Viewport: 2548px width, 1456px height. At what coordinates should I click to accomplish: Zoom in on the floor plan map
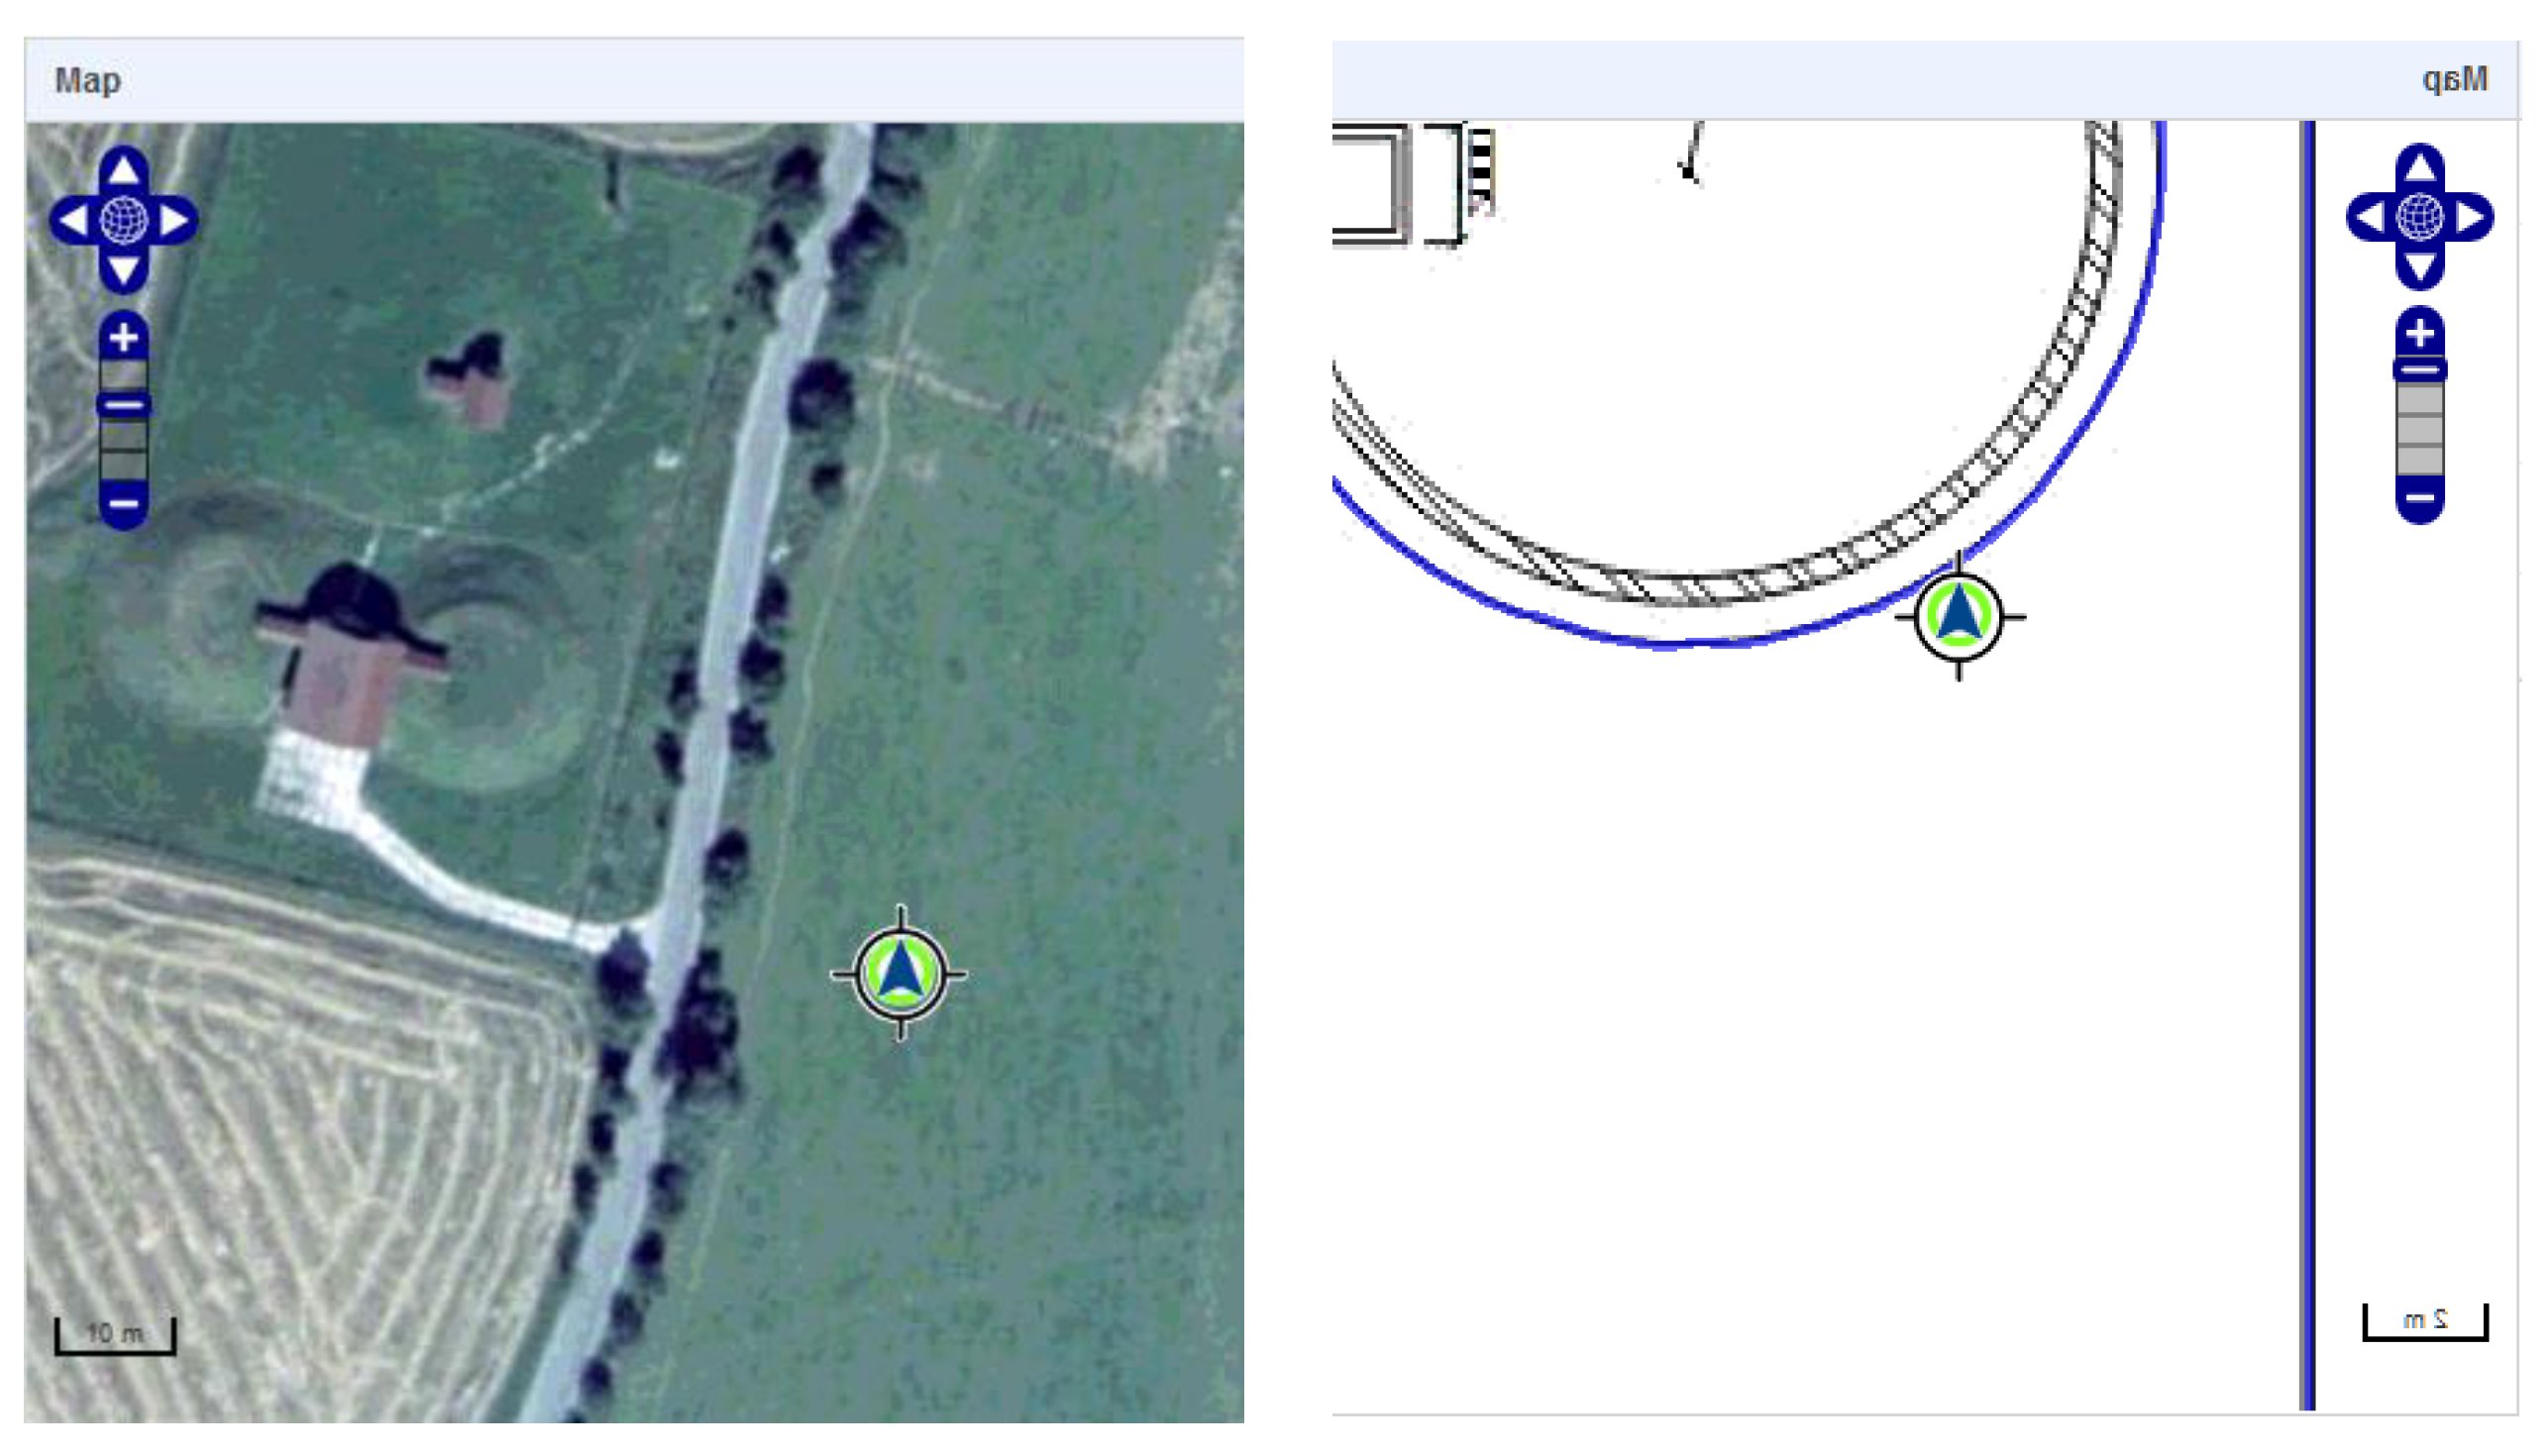click(x=2419, y=332)
